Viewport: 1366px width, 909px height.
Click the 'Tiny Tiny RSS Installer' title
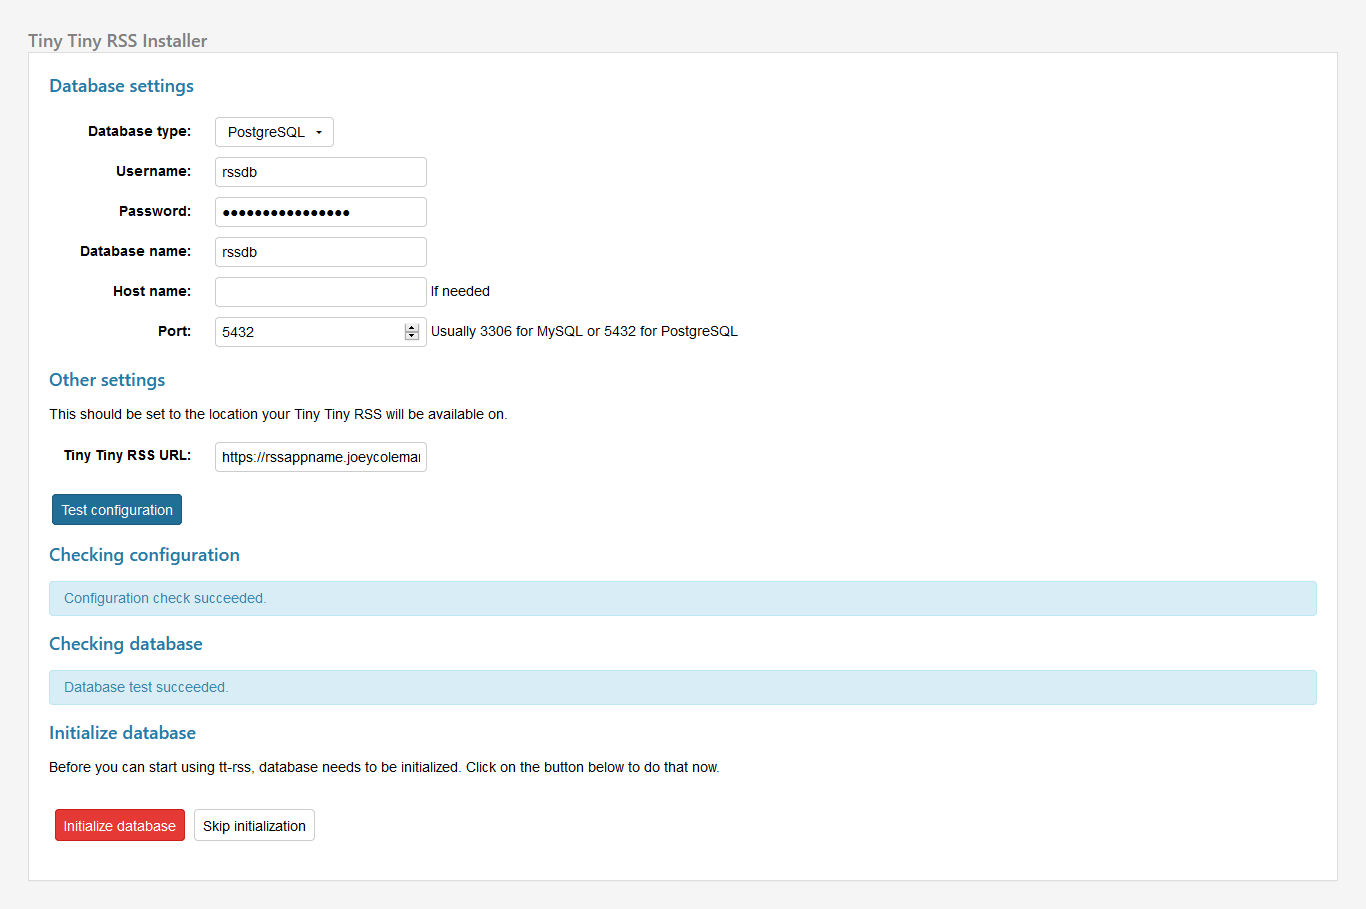click(118, 41)
